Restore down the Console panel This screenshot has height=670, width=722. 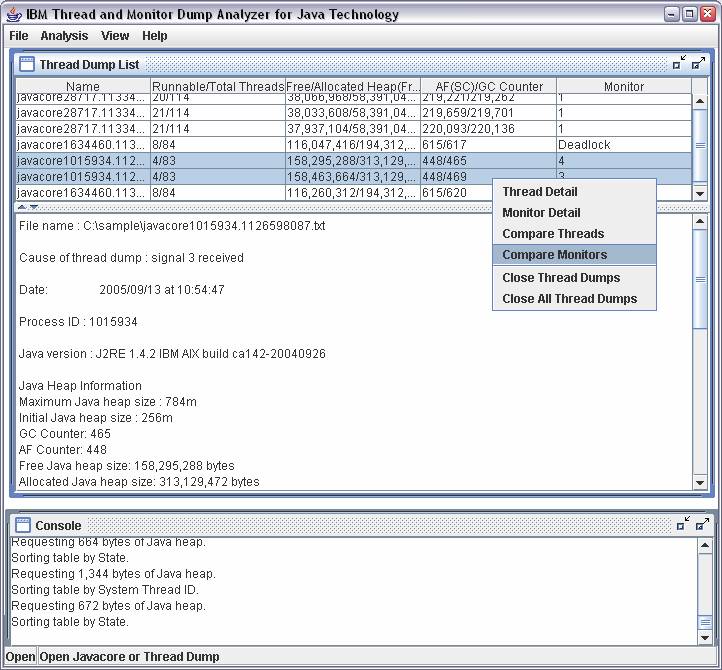pos(683,524)
